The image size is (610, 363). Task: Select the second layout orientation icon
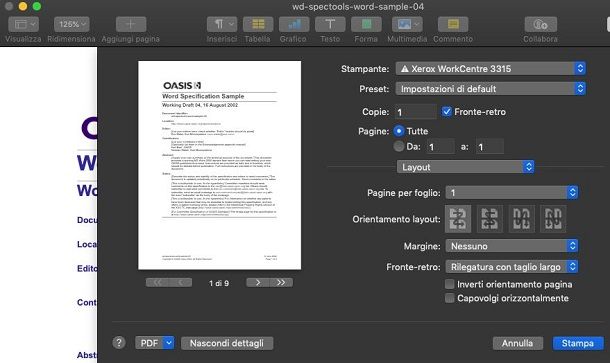tap(489, 219)
